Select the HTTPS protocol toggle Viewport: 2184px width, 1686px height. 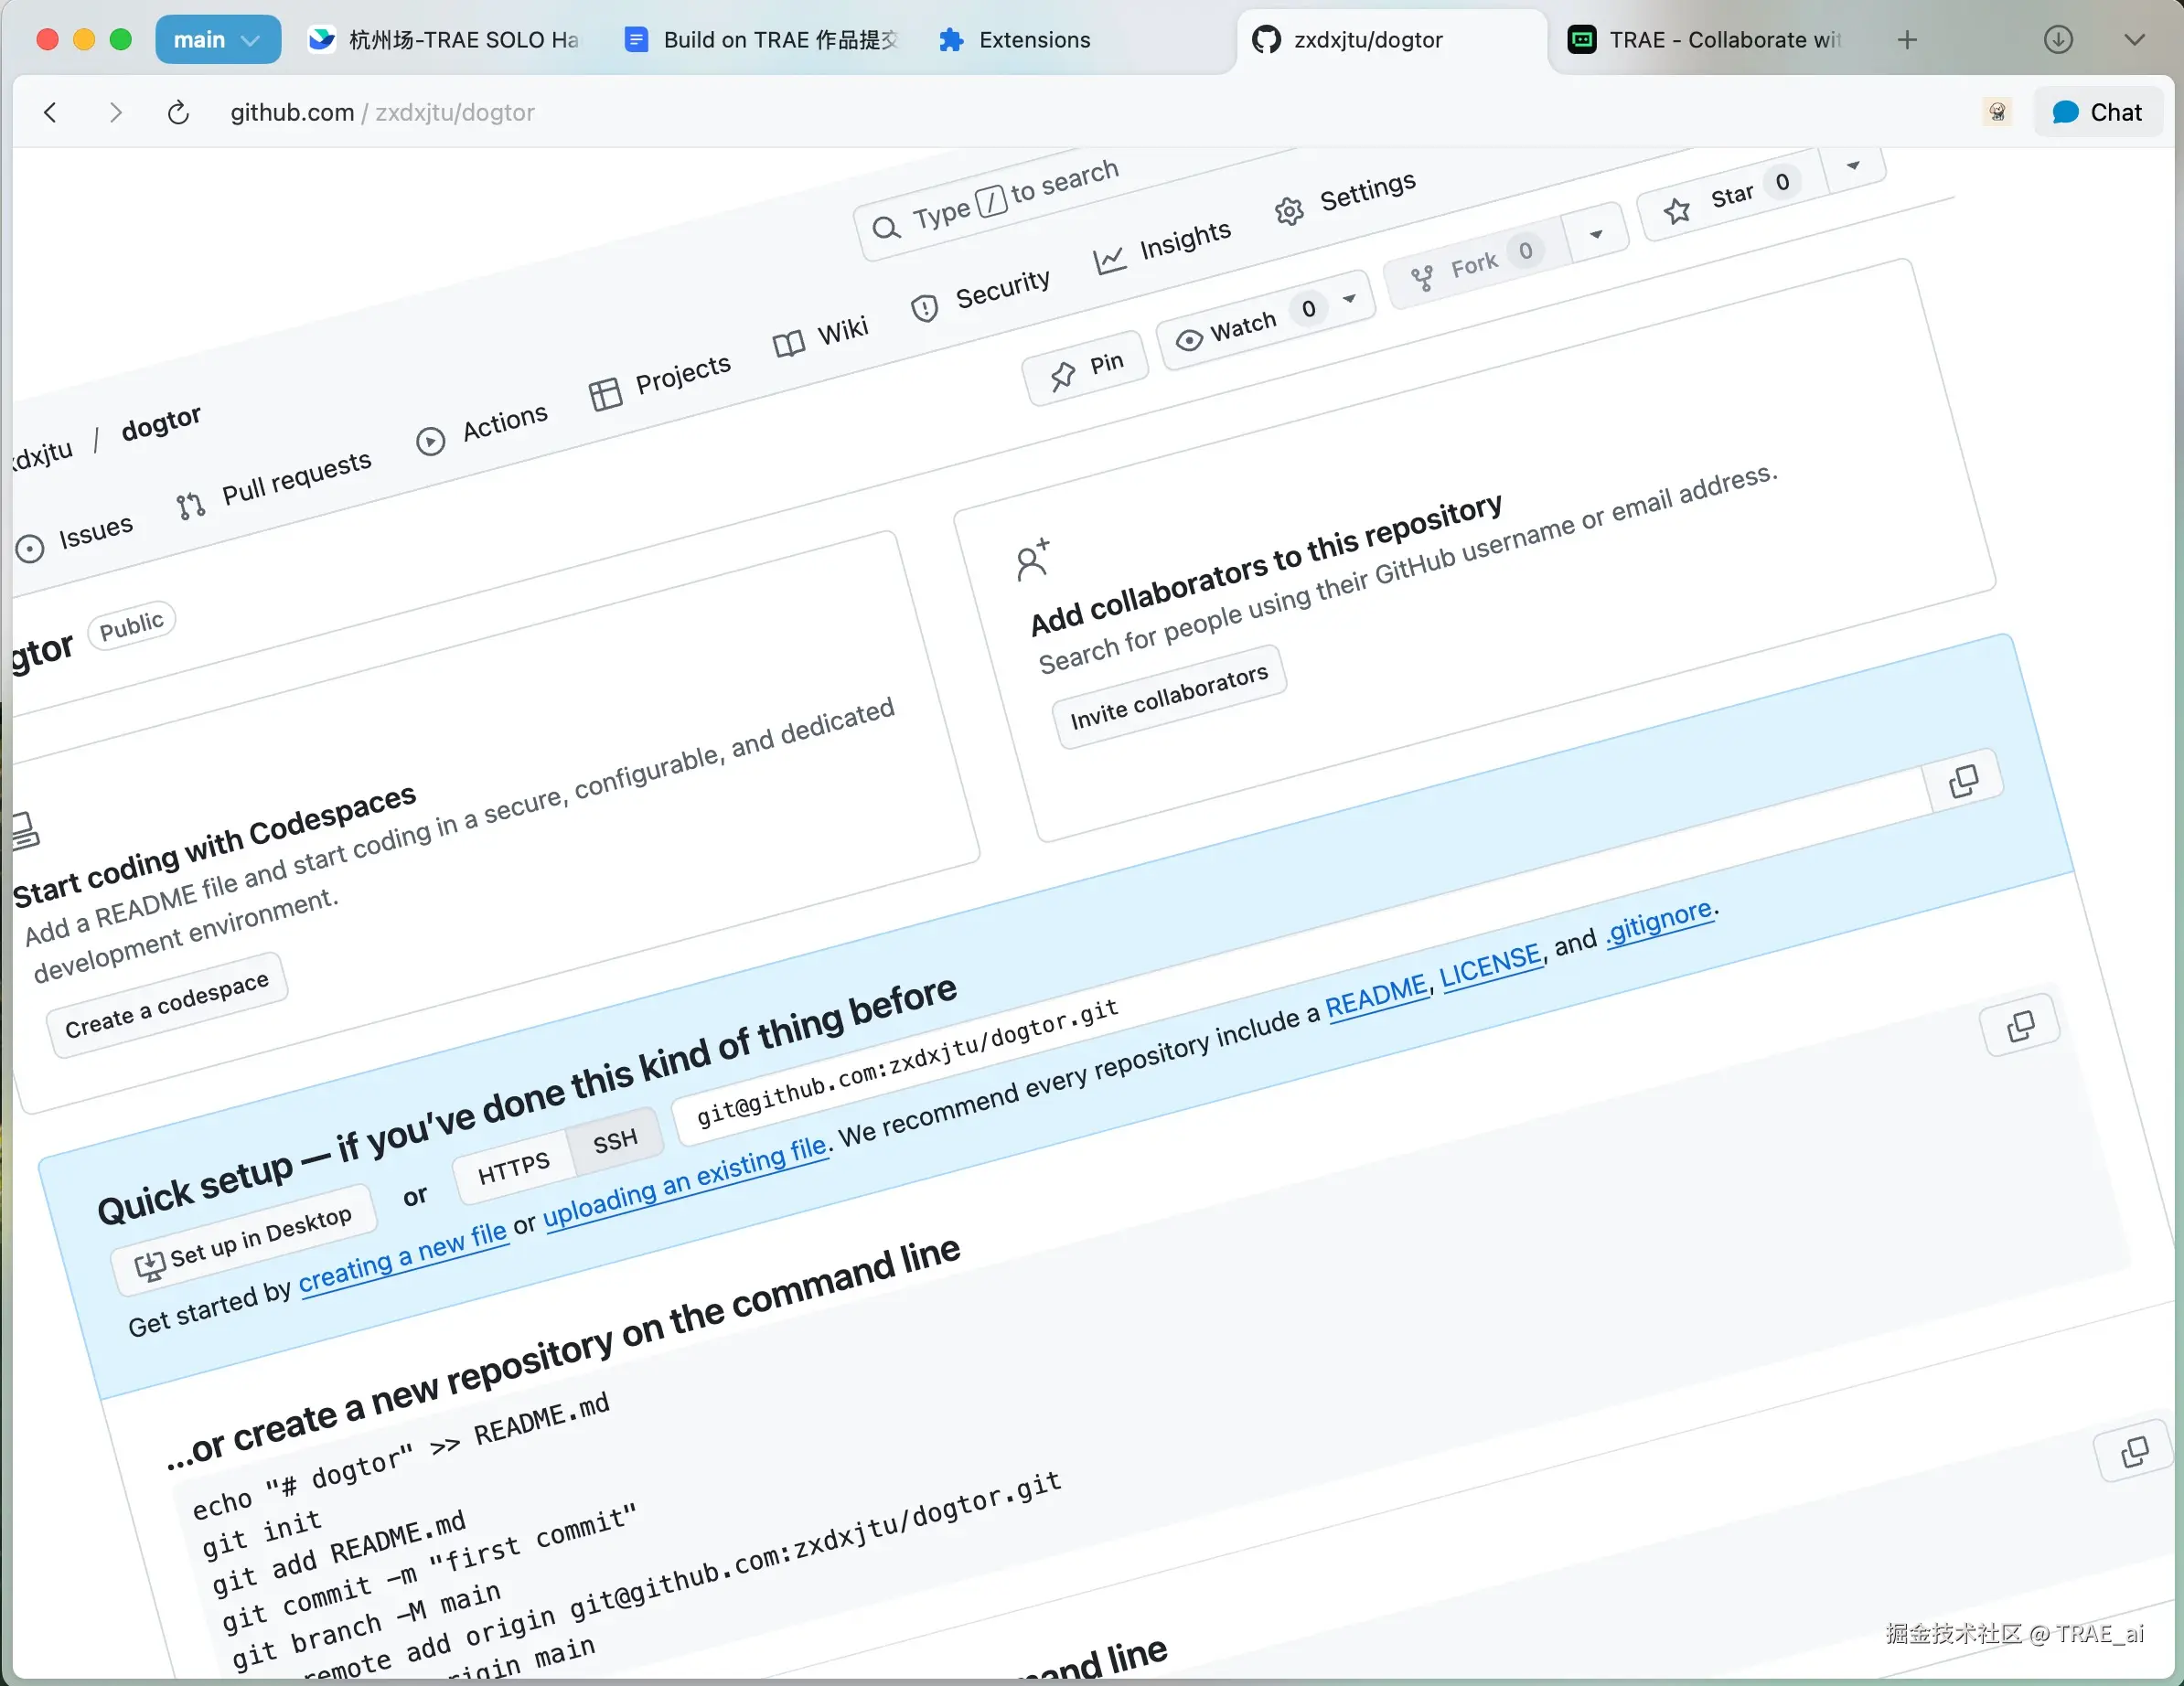[513, 1167]
